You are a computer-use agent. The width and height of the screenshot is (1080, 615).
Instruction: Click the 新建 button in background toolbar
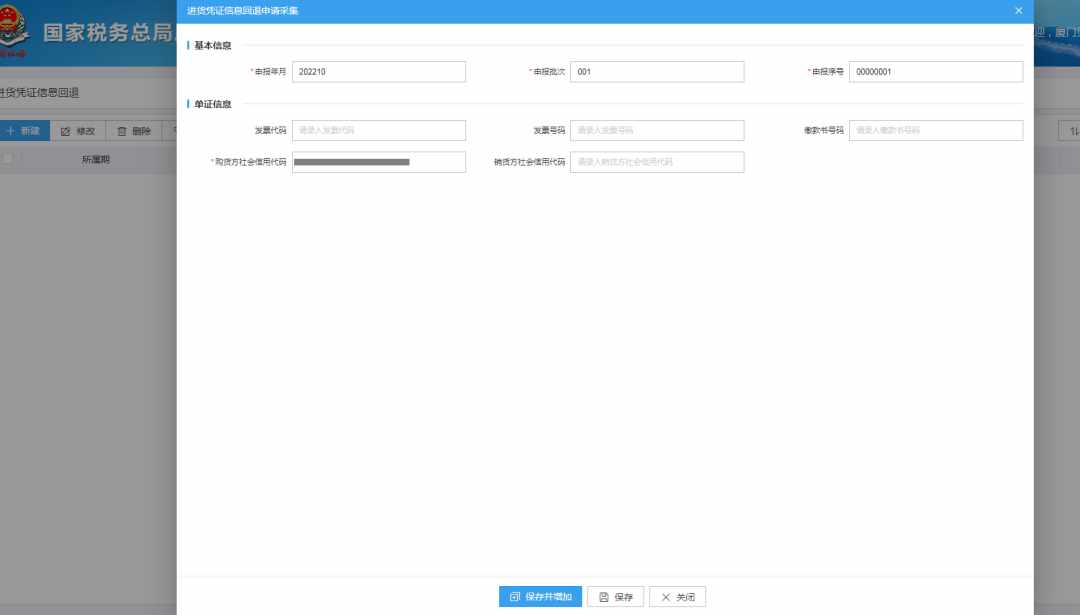pos(24,131)
